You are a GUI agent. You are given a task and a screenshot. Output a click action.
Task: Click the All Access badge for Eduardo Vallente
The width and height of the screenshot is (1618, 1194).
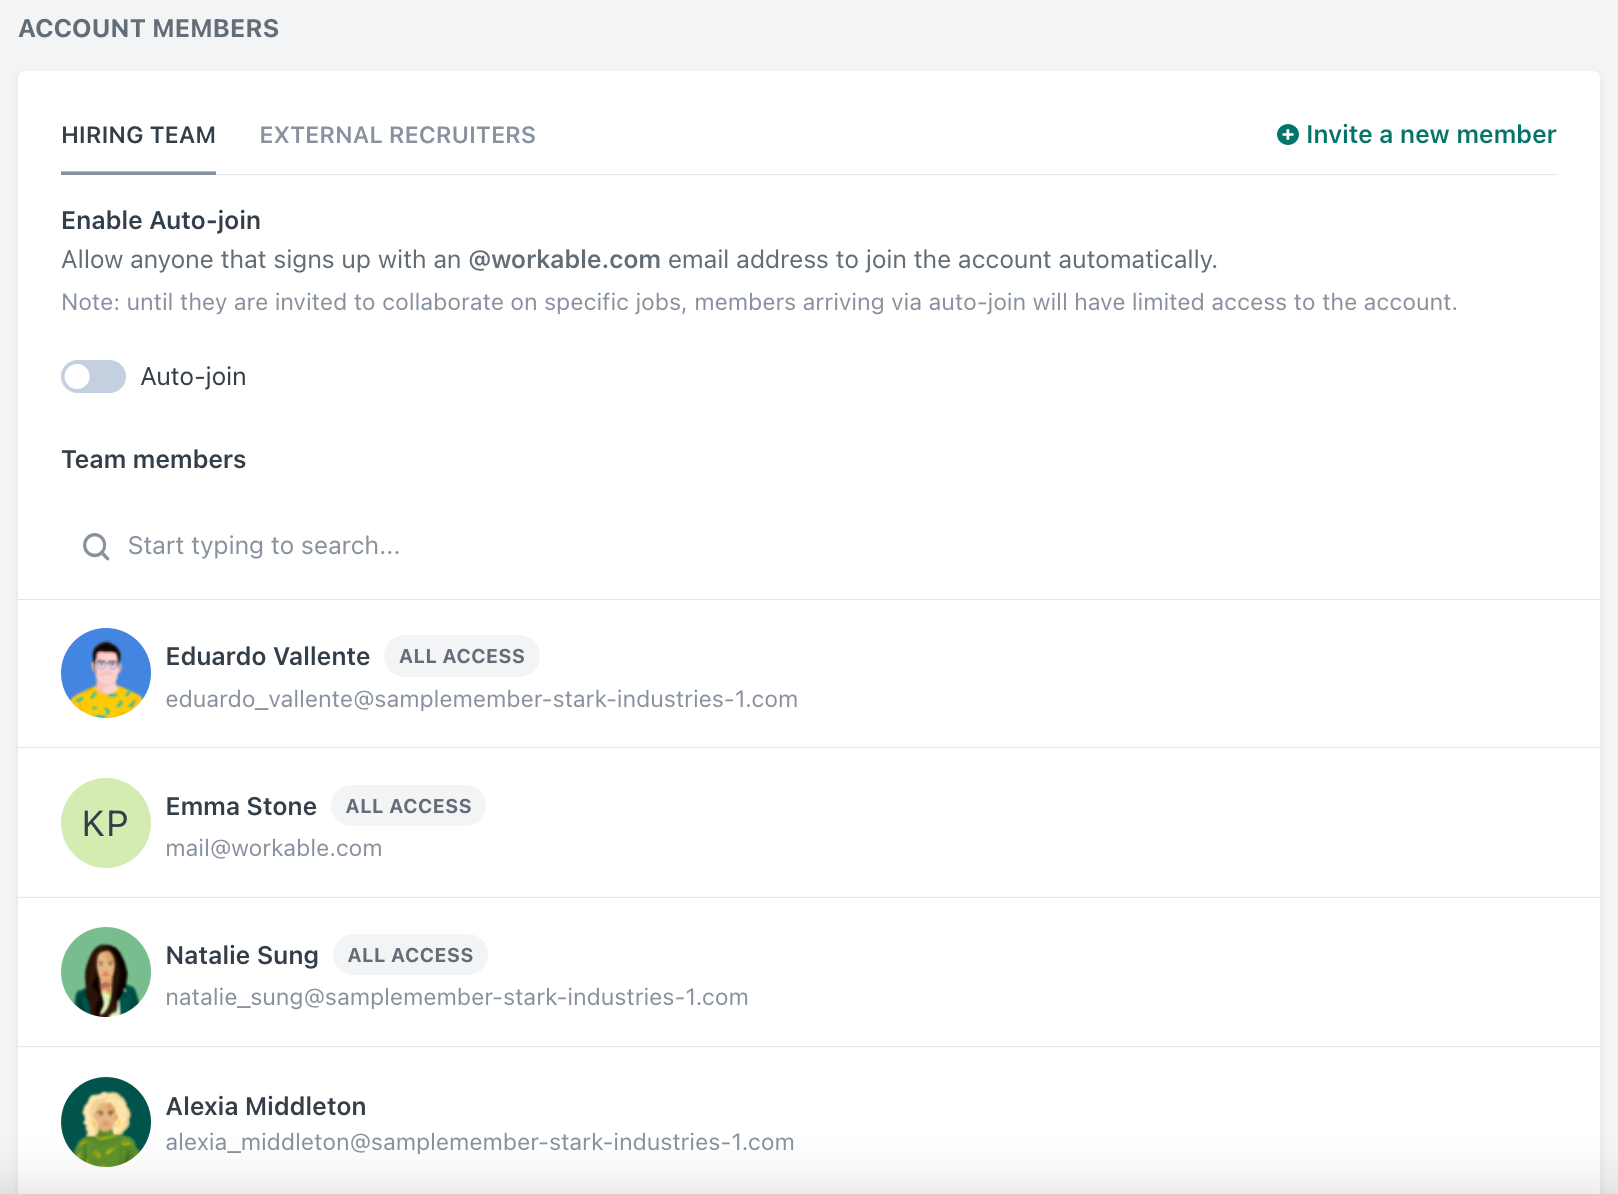point(462,657)
